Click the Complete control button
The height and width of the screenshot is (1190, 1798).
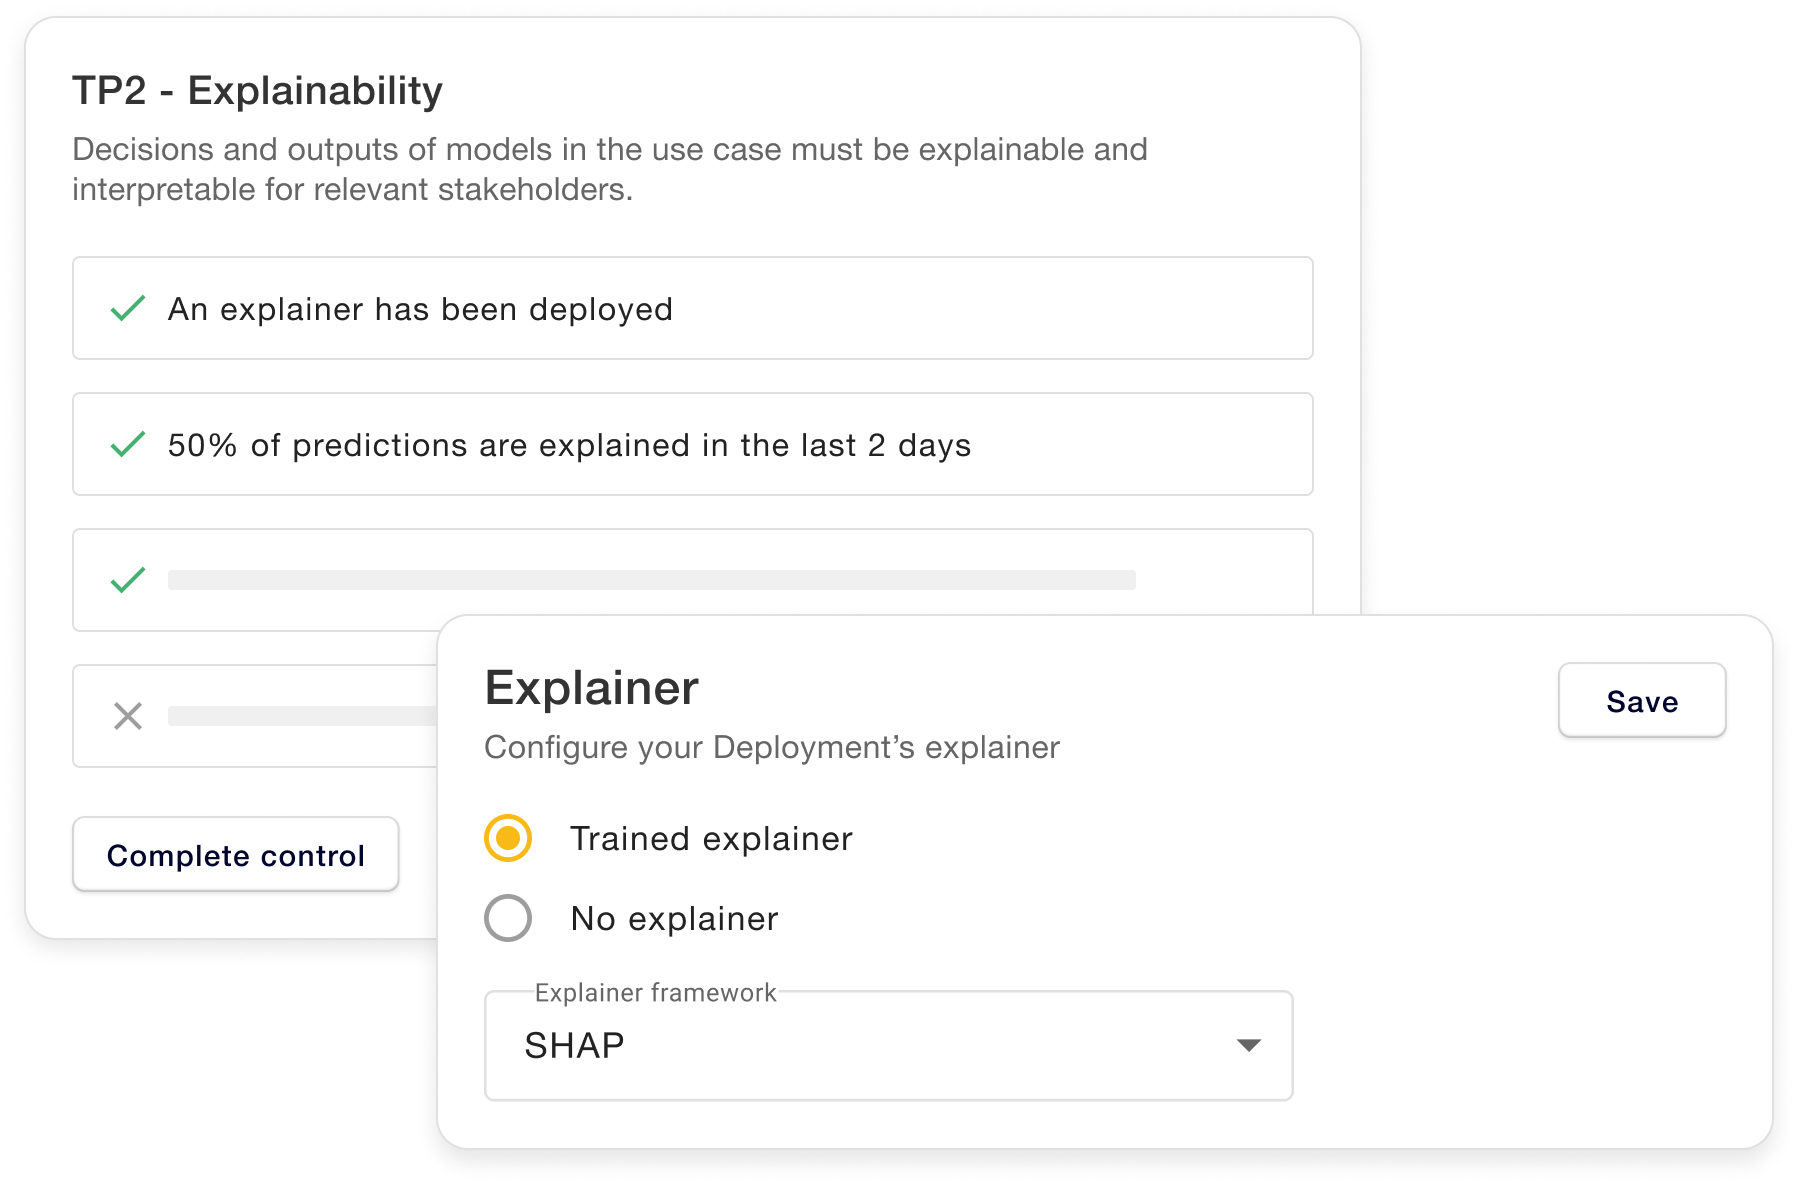[x=236, y=855]
